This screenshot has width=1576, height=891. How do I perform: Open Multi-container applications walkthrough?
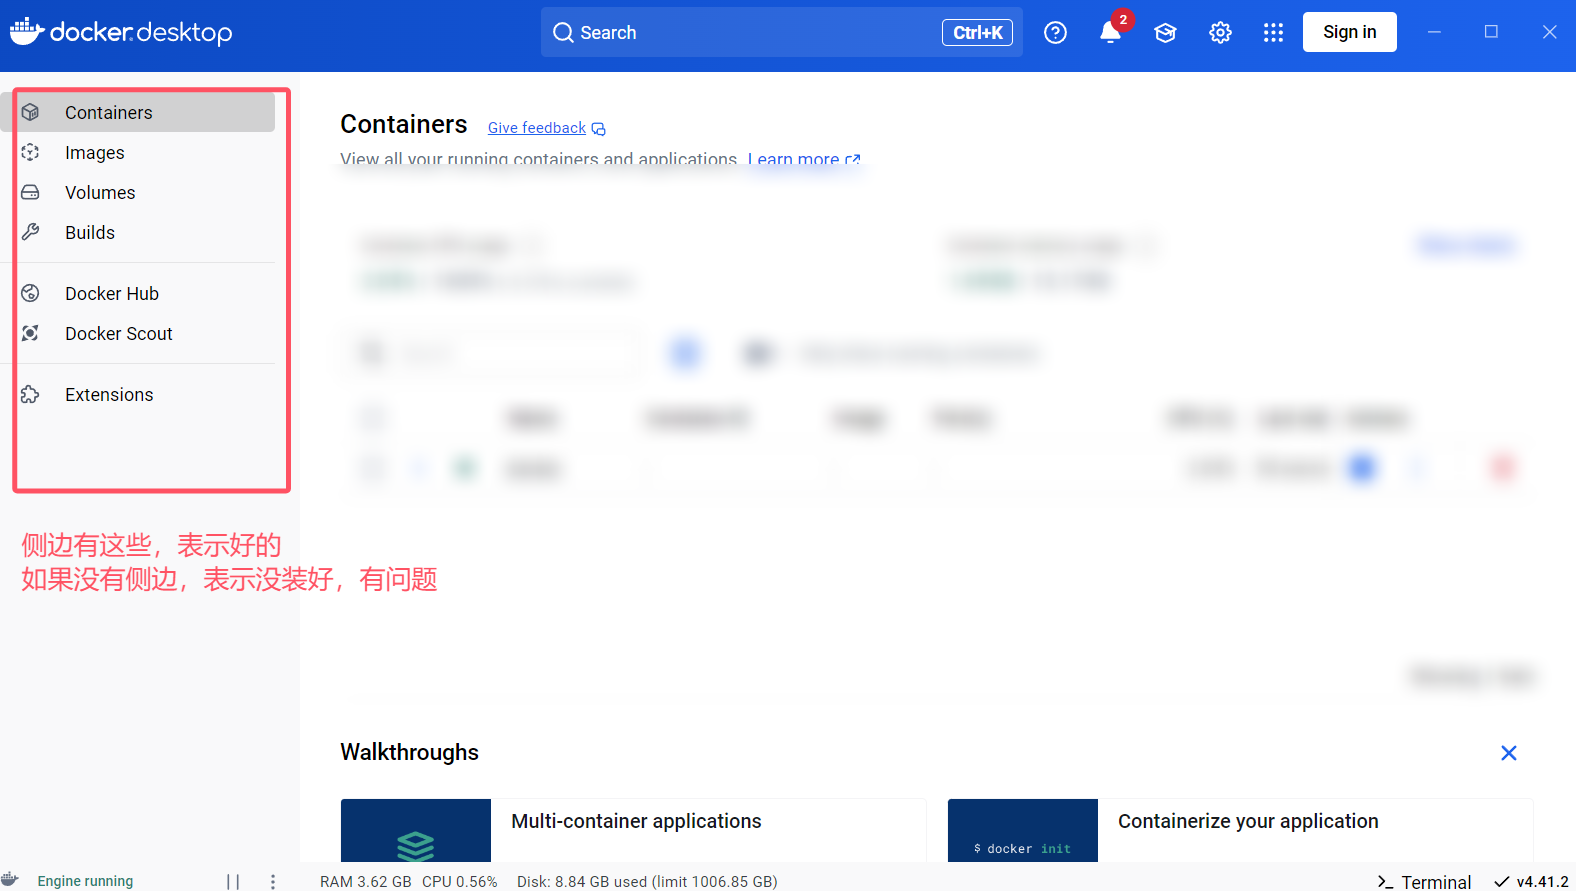point(633,830)
